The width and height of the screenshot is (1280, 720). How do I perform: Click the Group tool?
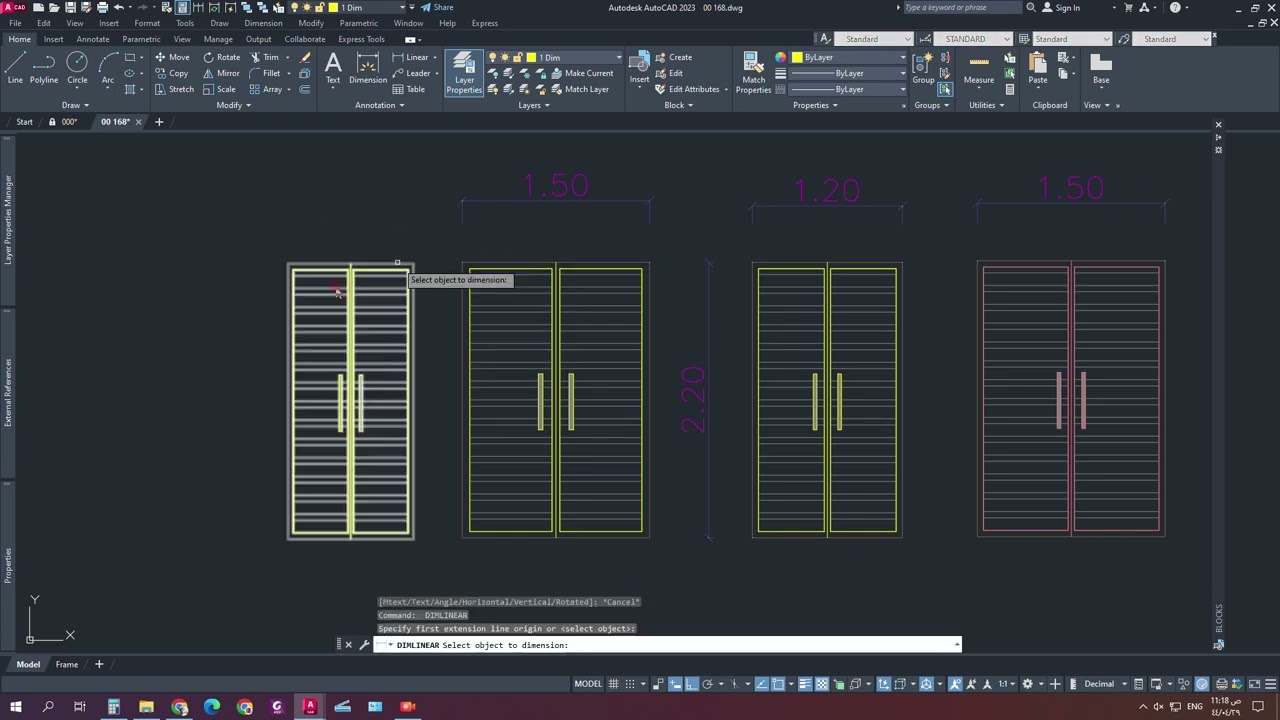click(923, 68)
